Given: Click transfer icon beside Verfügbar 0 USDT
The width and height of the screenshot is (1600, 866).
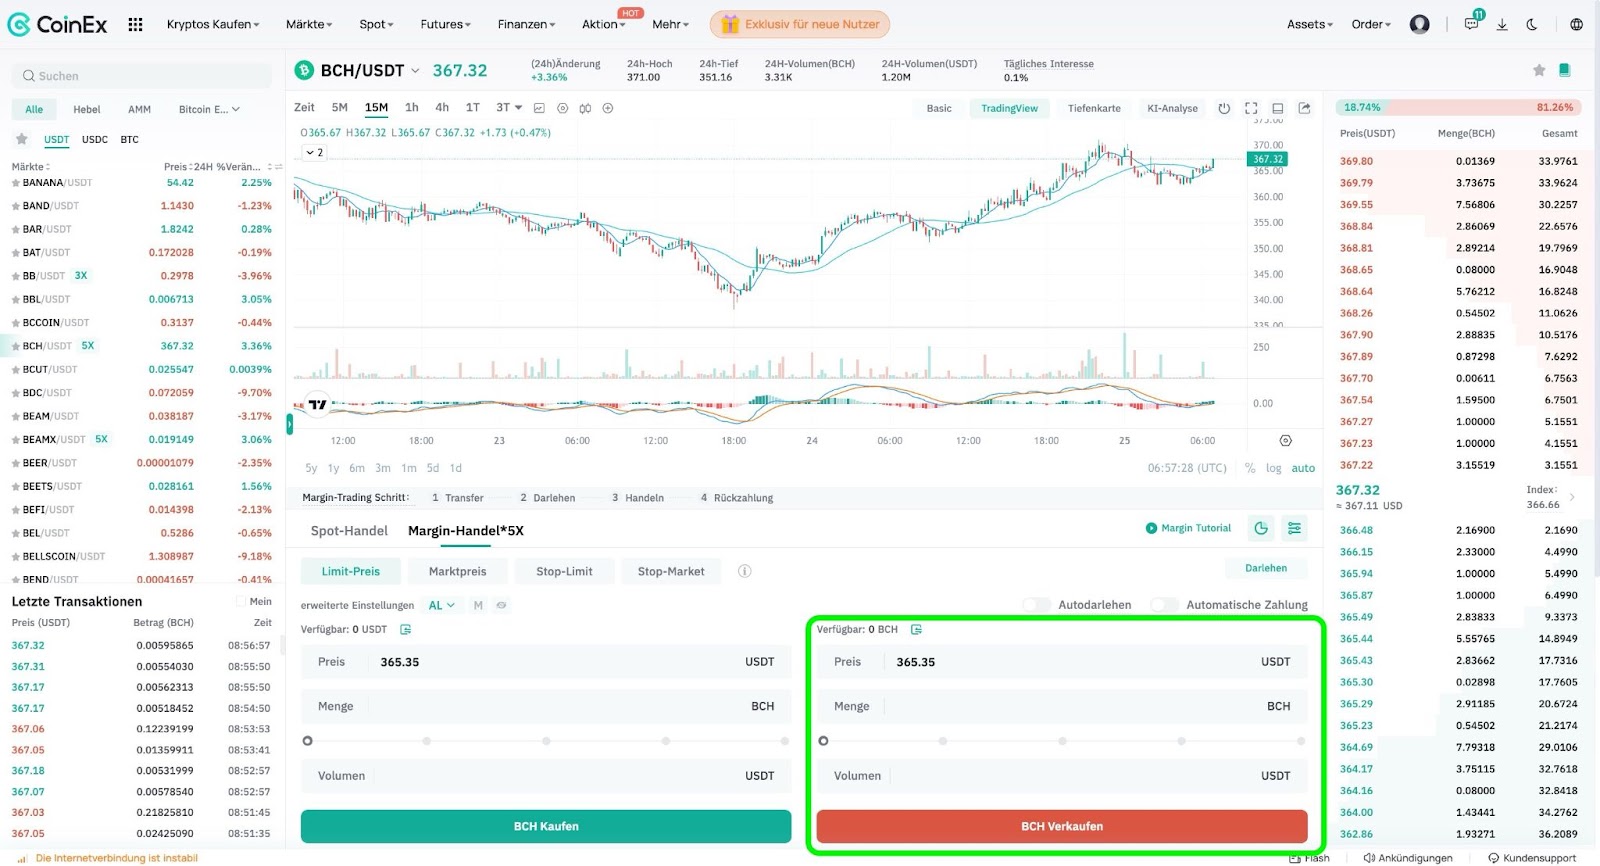Looking at the screenshot, I should 405,629.
